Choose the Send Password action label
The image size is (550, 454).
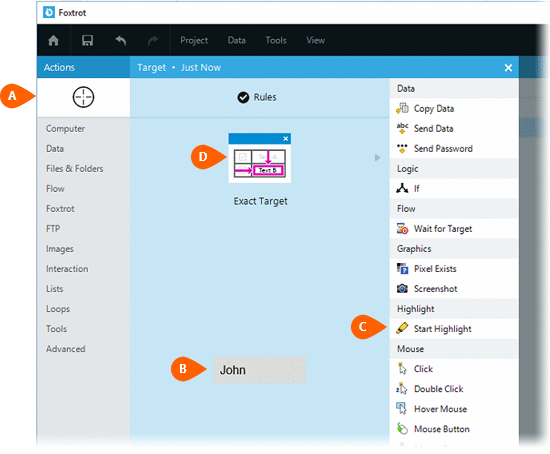click(x=443, y=149)
